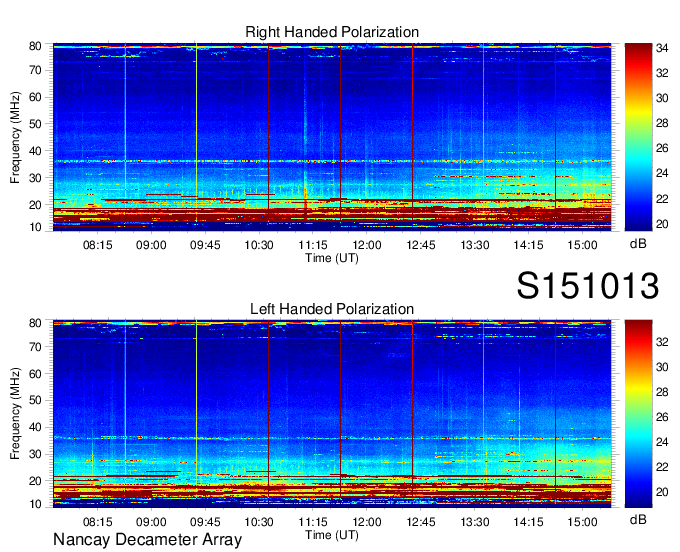Click the 50 frequency tick on top plot
The height and width of the screenshot is (552, 680).
pos(35,124)
